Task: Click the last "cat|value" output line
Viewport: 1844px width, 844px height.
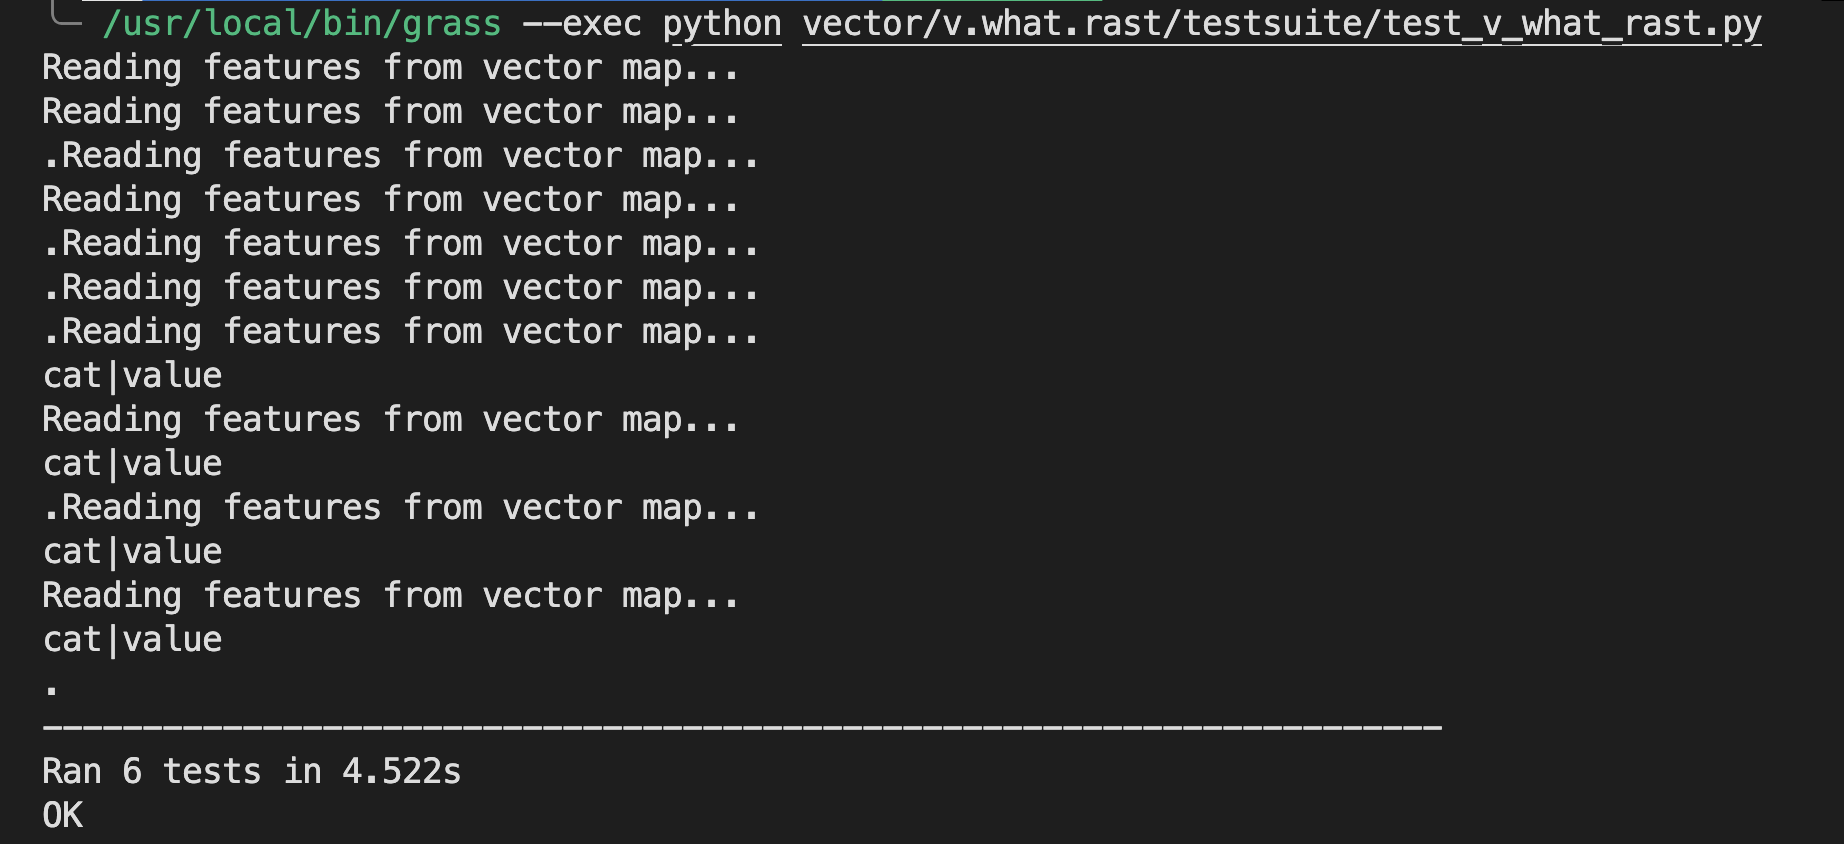Action: [x=132, y=640]
